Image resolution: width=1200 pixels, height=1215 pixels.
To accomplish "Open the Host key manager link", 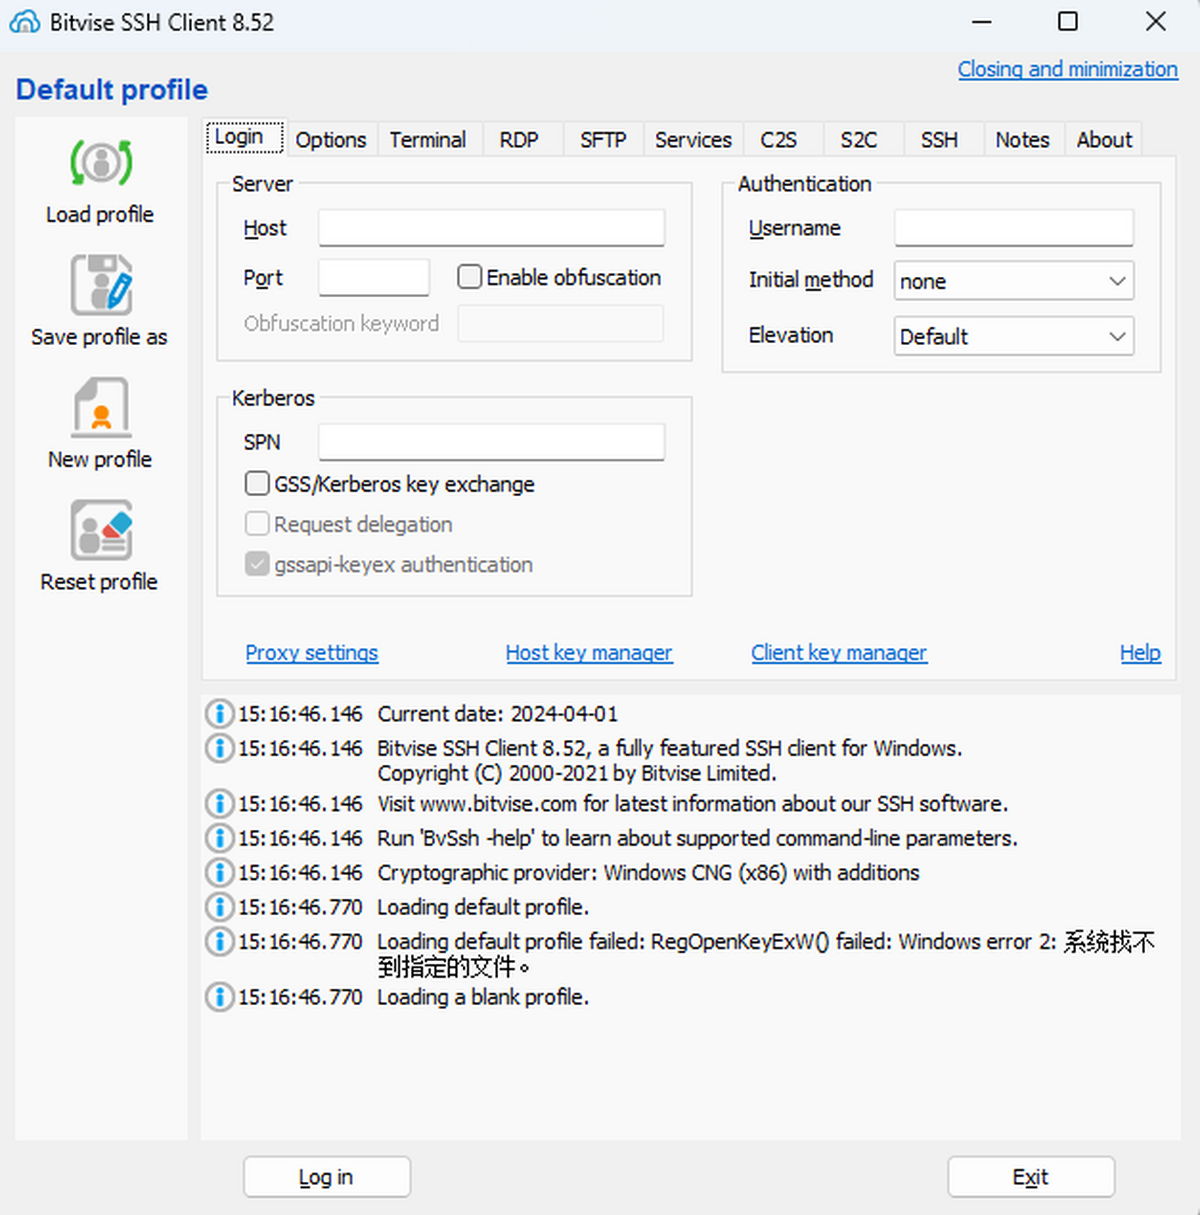I will (589, 653).
